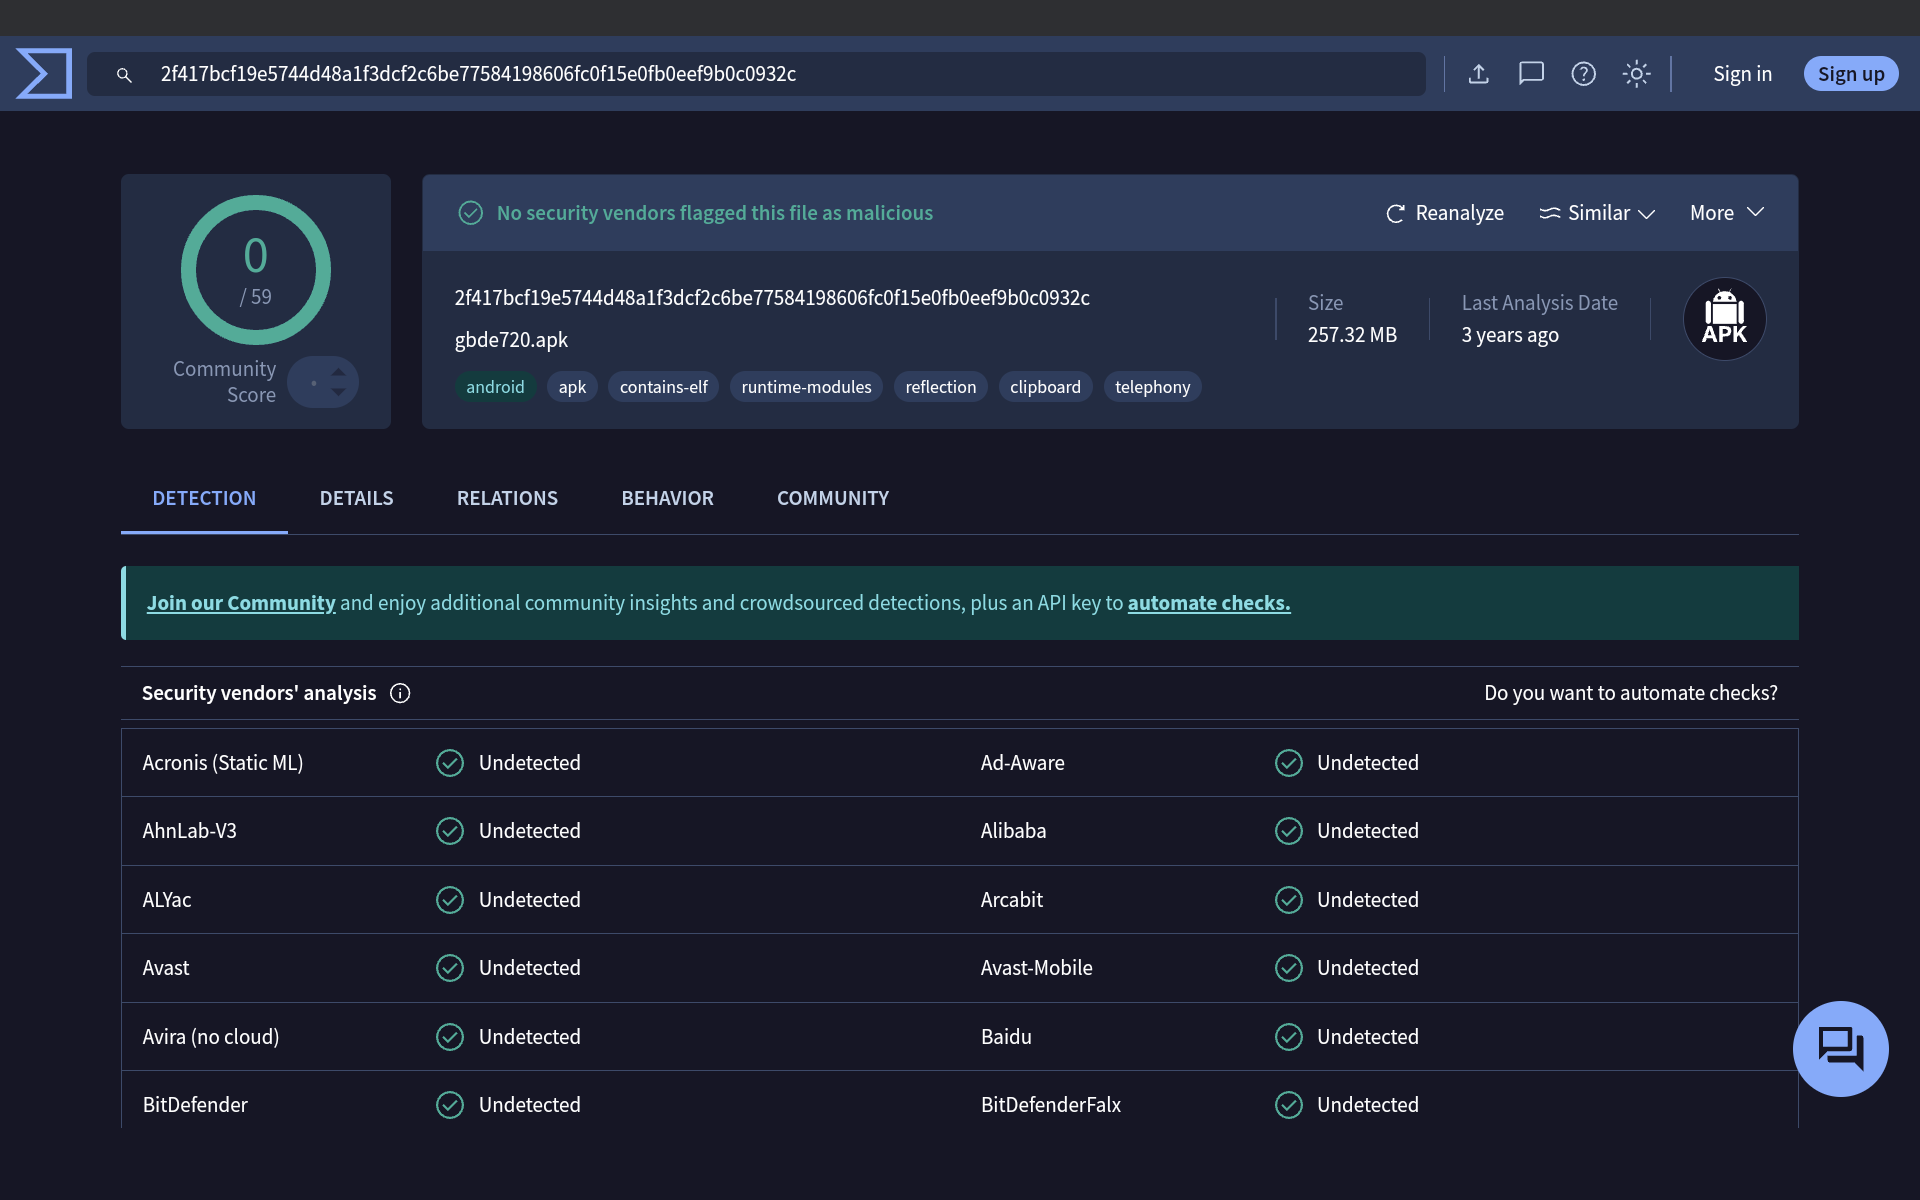This screenshot has height=1200, width=1920.
Task: Click the upload file icon
Action: 1478,74
